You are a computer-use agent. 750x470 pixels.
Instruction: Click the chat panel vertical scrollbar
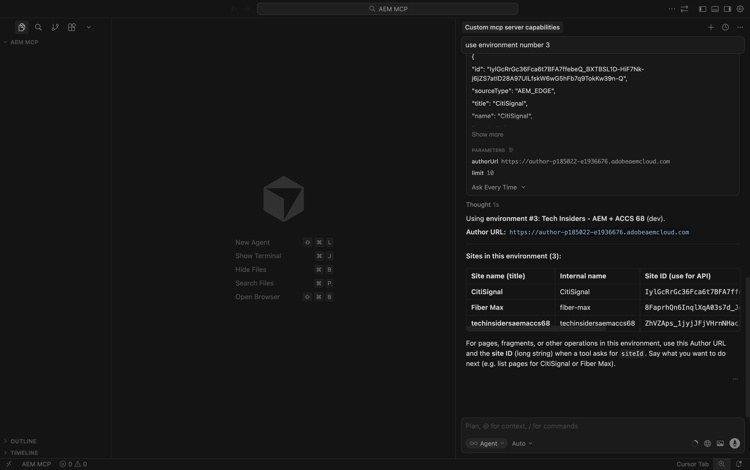click(x=747, y=347)
